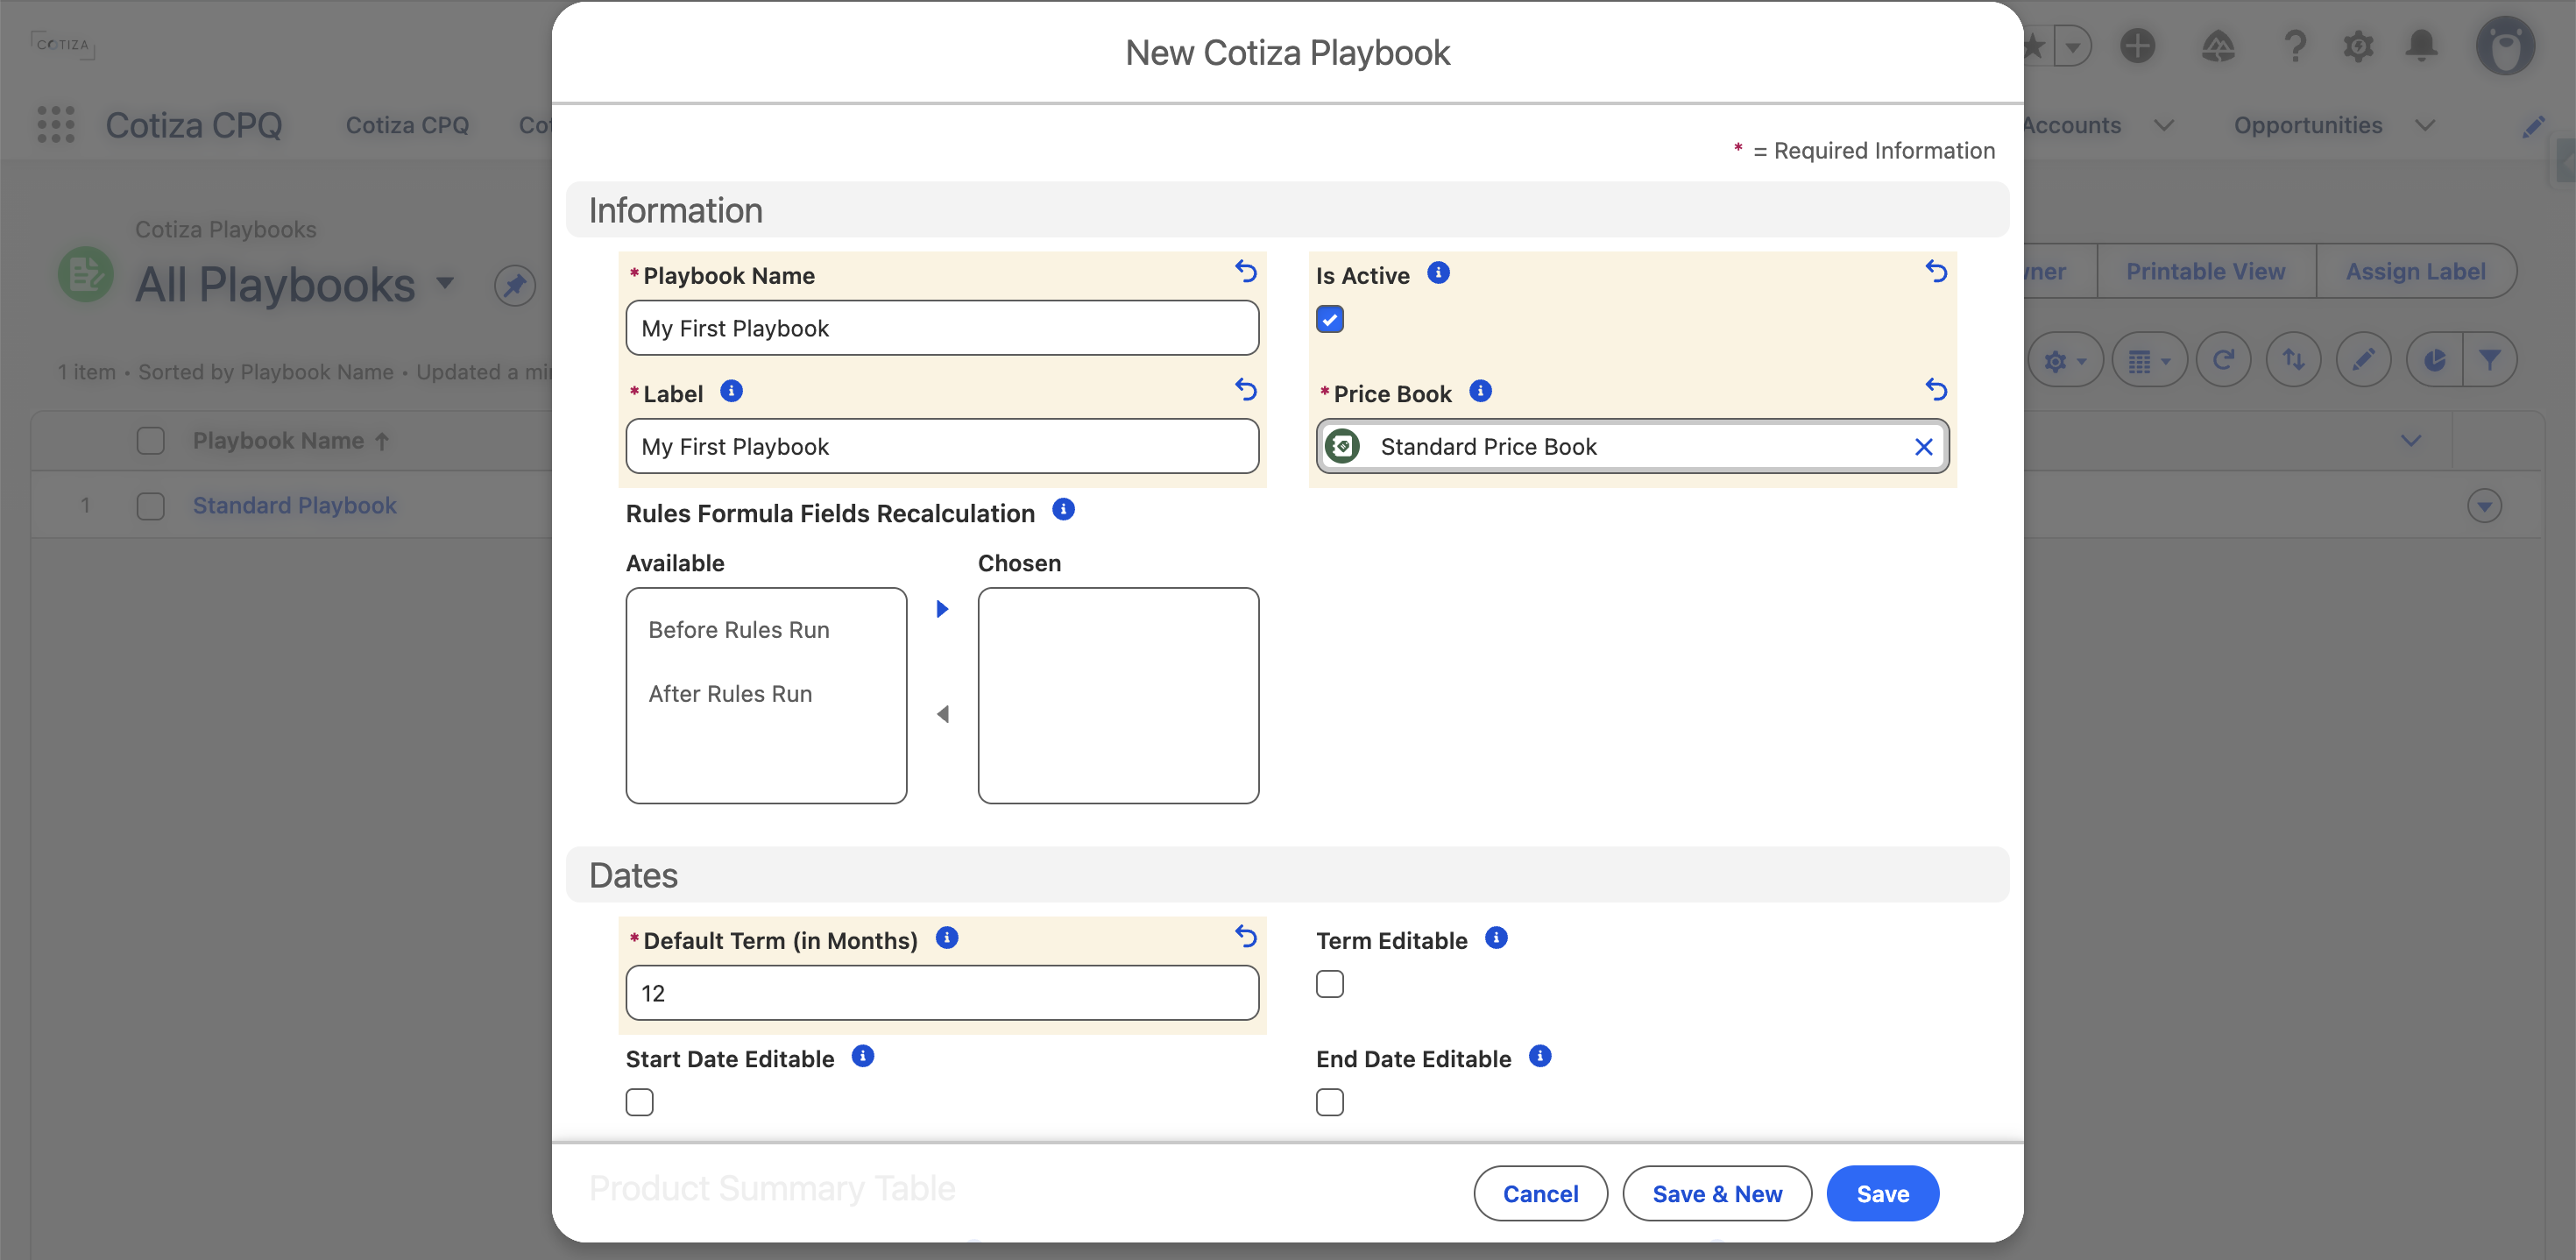Cancel the New Cotiza Playbook dialog
The image size is (2576, 1260).
click(1540, 1193)
